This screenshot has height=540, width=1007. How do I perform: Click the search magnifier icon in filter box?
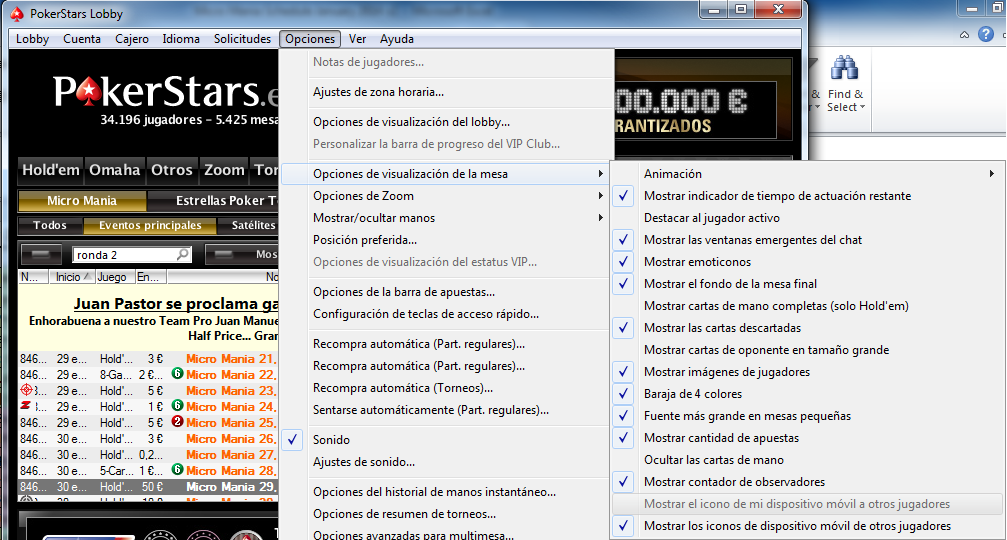click(183, 254)
